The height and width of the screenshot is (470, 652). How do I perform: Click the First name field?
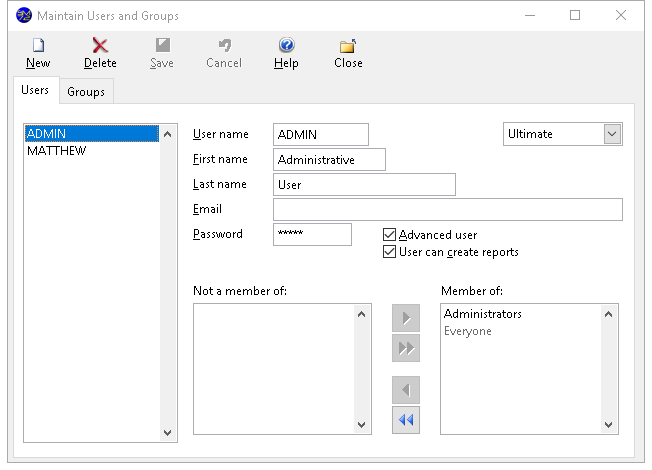tap(329, 160)
